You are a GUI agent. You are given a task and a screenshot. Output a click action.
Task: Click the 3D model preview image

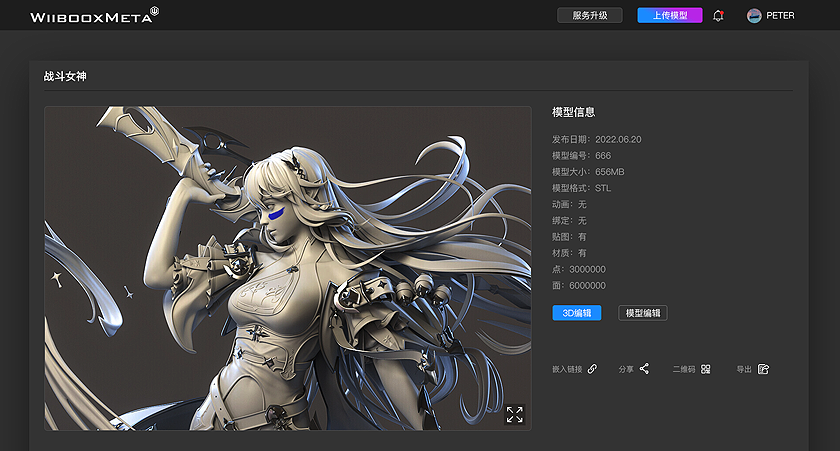pyautogui.click(x=287, y=268)
